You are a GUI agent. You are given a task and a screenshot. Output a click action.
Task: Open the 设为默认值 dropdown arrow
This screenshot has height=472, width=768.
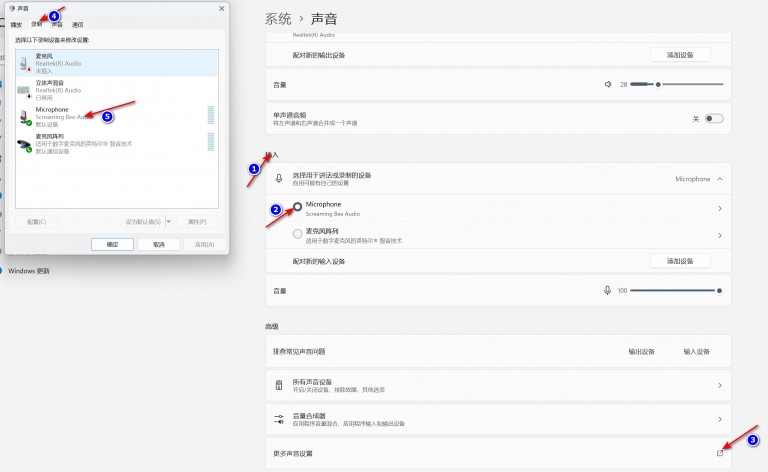point(169,222)
